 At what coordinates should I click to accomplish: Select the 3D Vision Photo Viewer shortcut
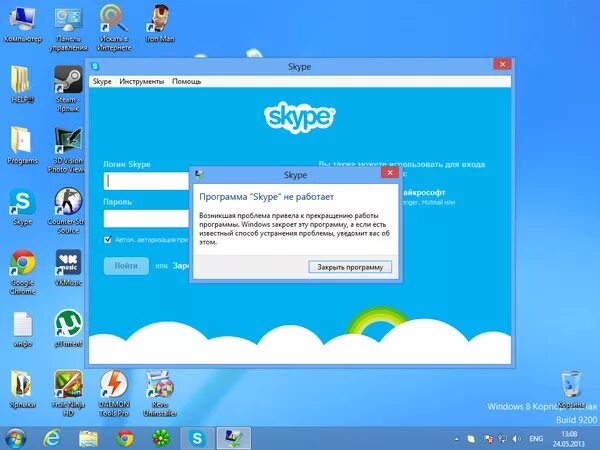(x=68, y=150)
